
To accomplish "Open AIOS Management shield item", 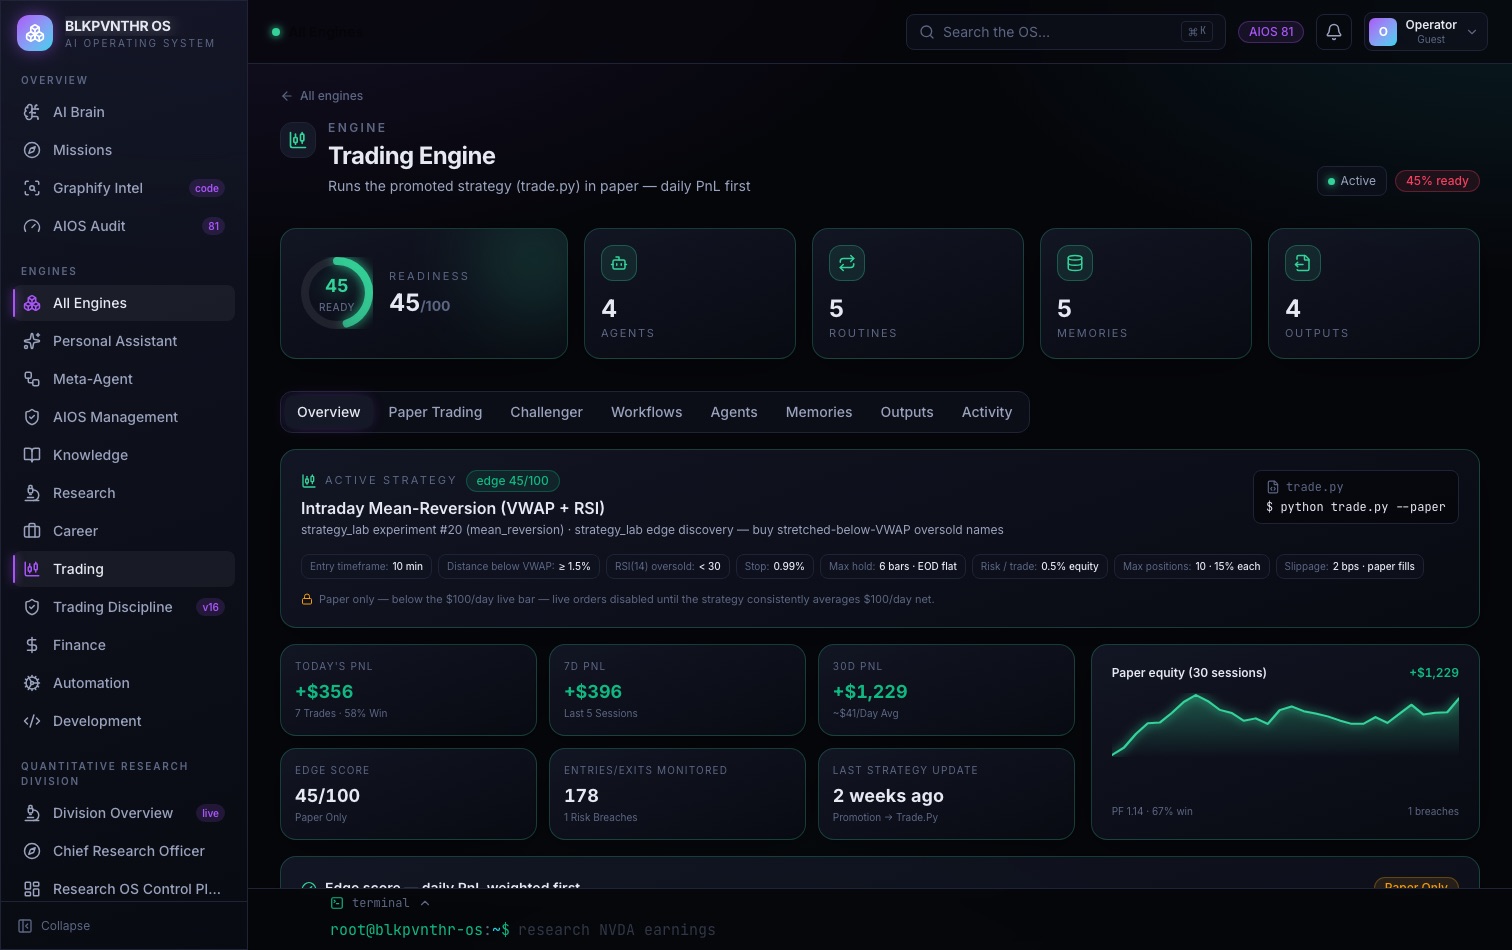I will 124,417.
